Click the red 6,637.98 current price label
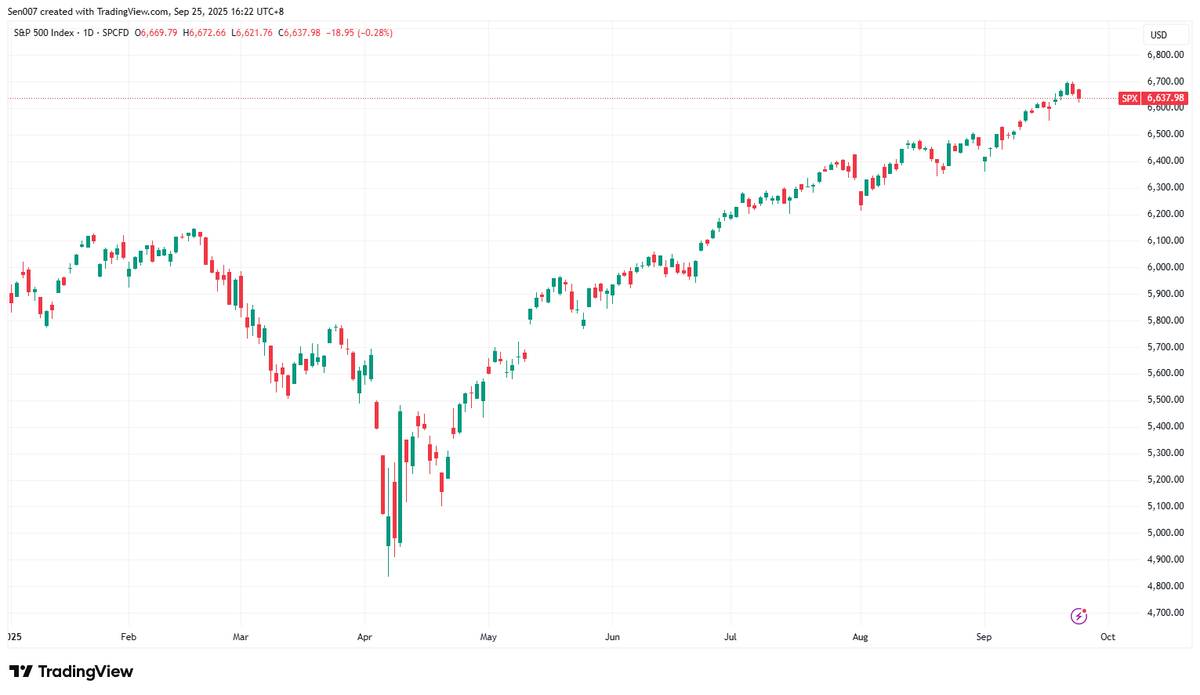This screenshot has width=1200, height=695. pos(1165,98)
